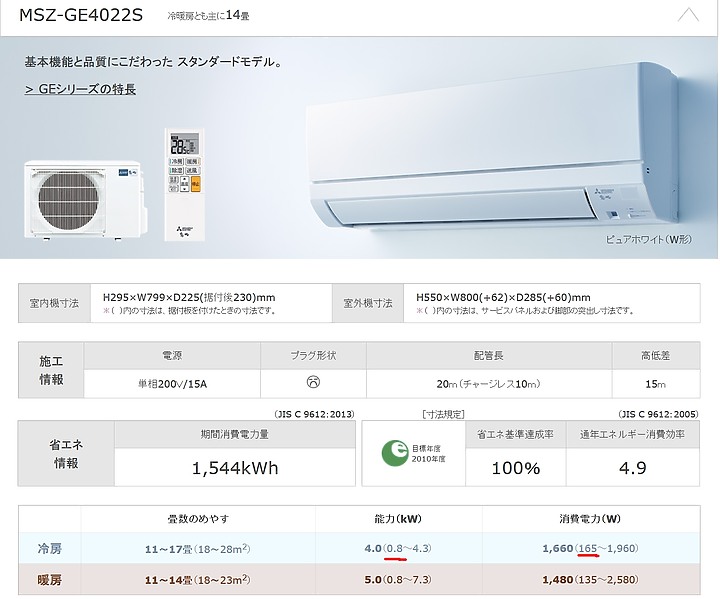This screenshot has width=720, height=599.
Task: Click the 配管長 column header
Action: click(x=489, y=356)
